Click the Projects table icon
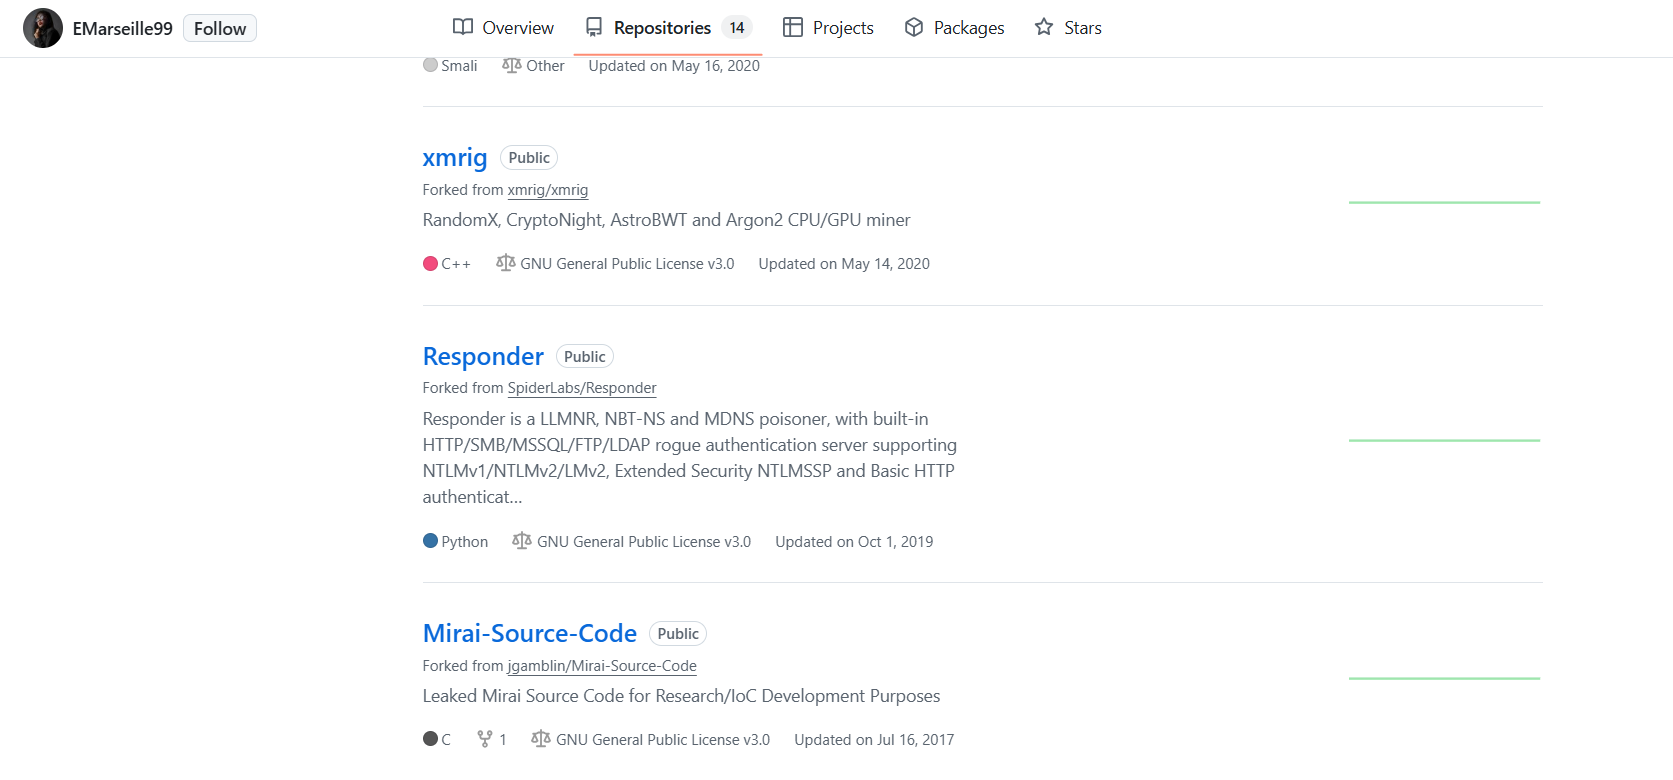The image size is (1673, 780). [x=792, y=27]
